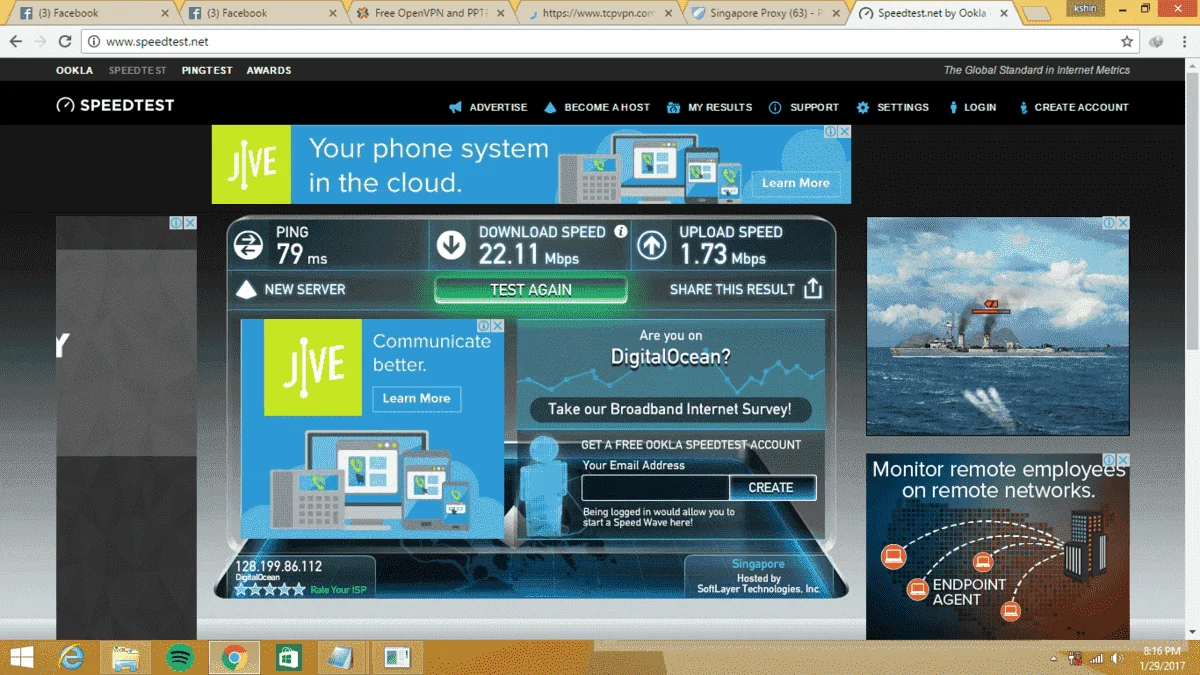1200x675 pixels.
Task: Click AdChoices icon on Jive banner
Action: coord(830,132)
